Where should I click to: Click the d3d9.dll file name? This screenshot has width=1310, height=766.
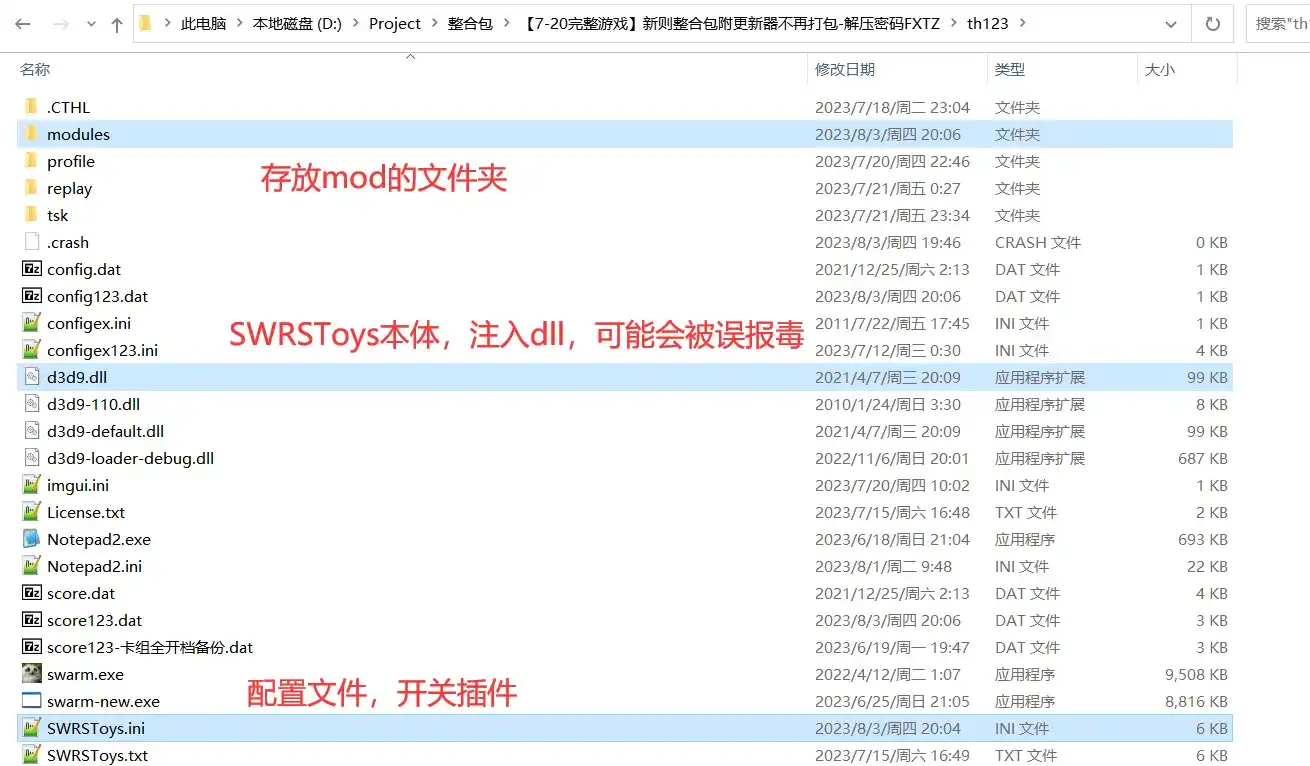77,377
